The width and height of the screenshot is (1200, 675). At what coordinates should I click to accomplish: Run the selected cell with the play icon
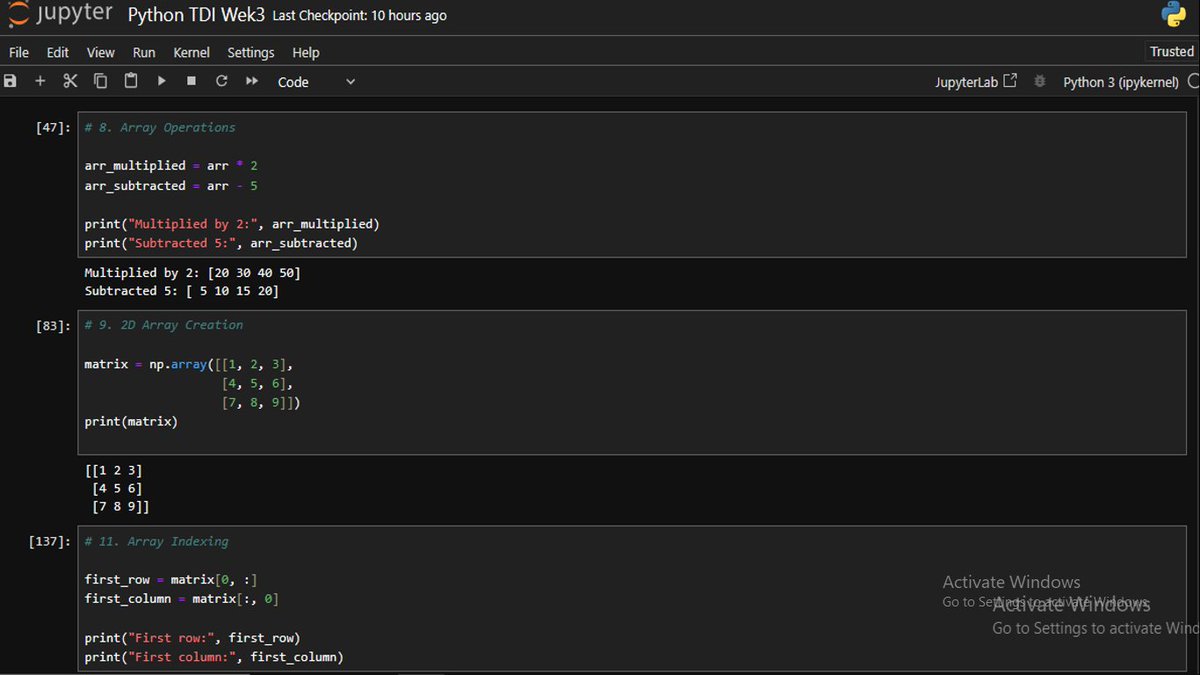(x=161, y=82)
